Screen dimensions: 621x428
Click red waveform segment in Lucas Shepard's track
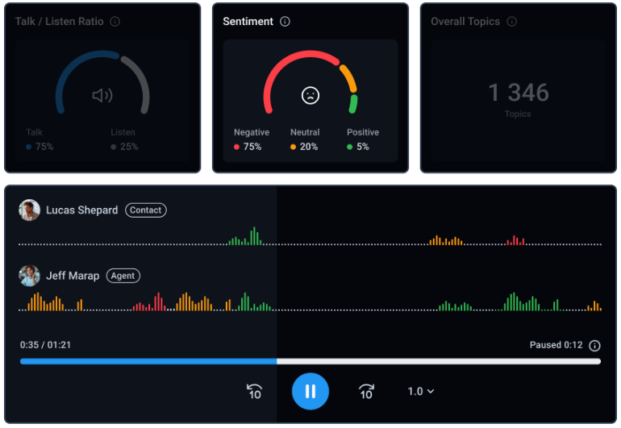click(x=515, y=240)
